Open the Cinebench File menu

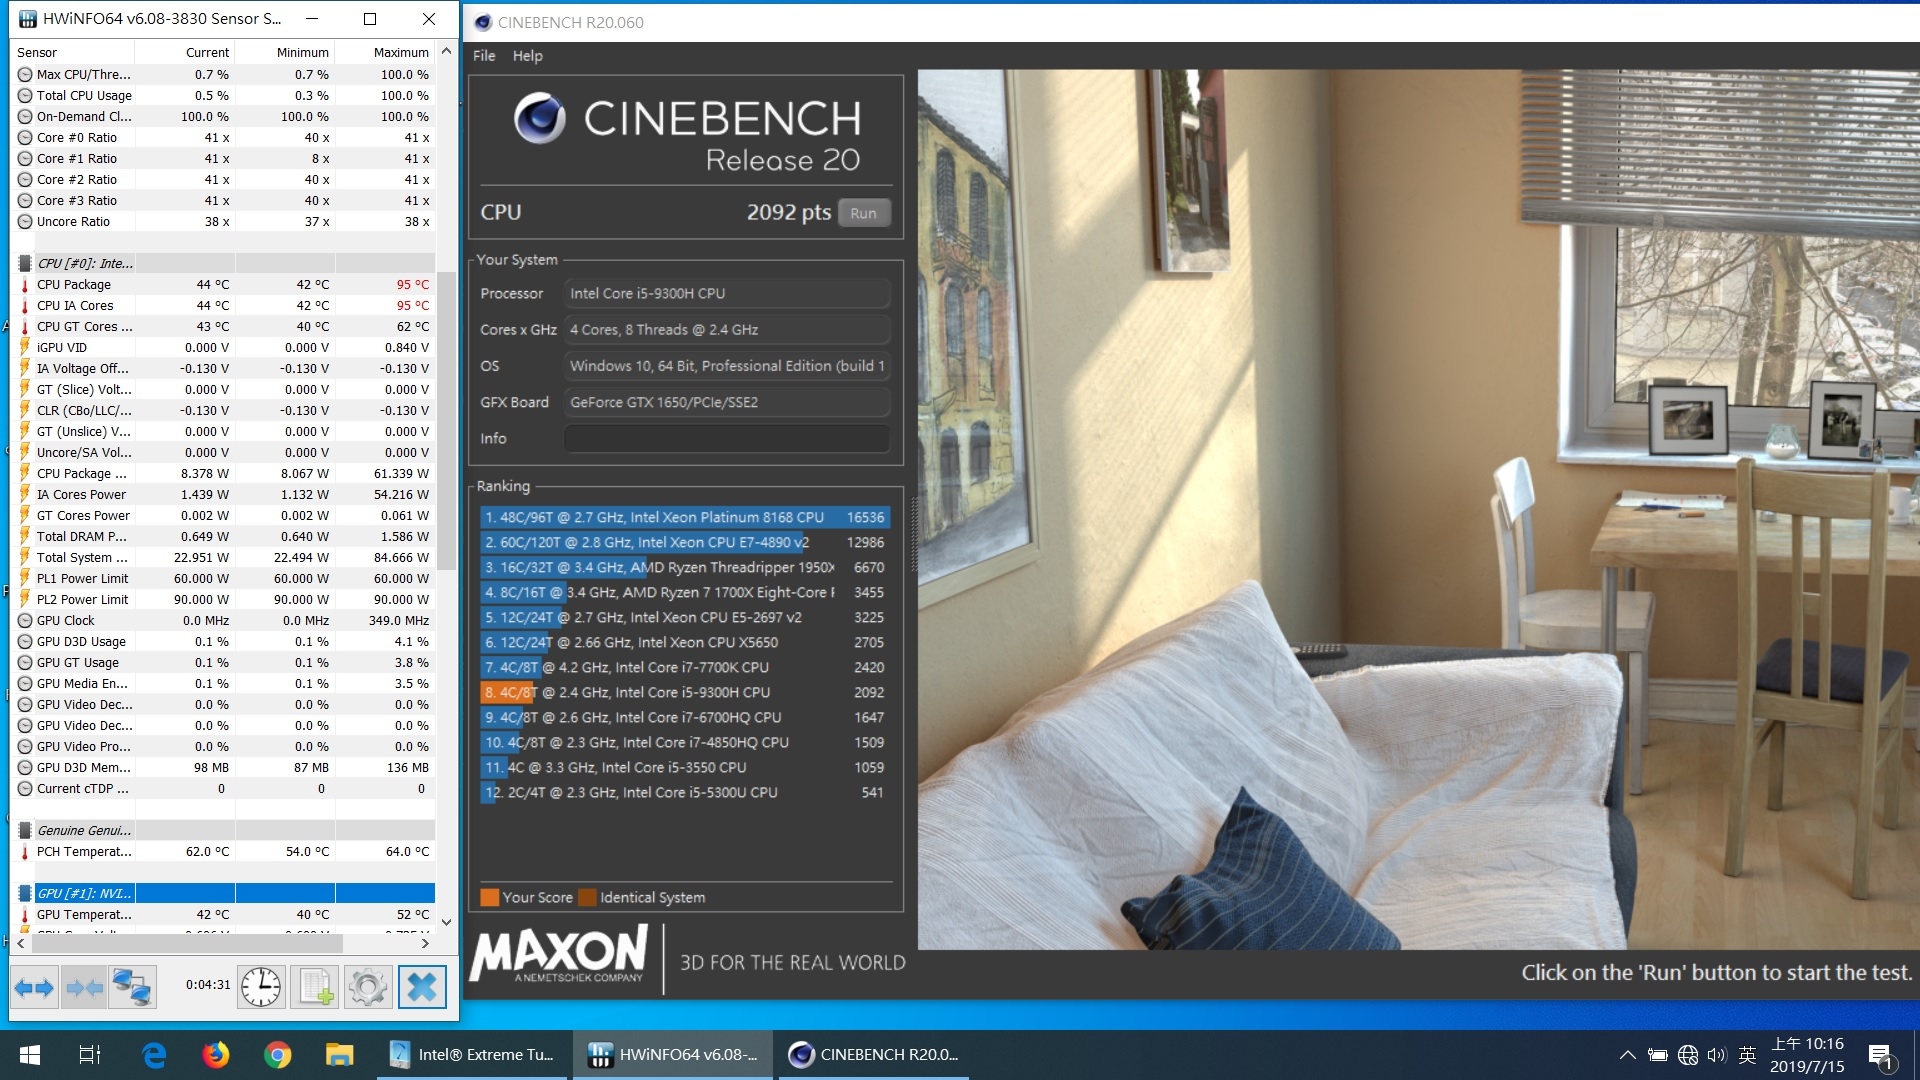484,56
